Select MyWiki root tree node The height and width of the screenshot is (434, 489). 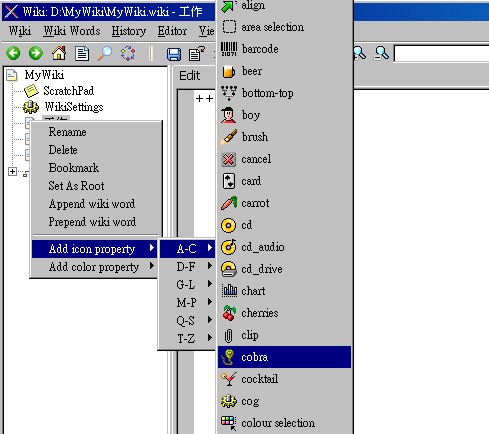(44, 75)
